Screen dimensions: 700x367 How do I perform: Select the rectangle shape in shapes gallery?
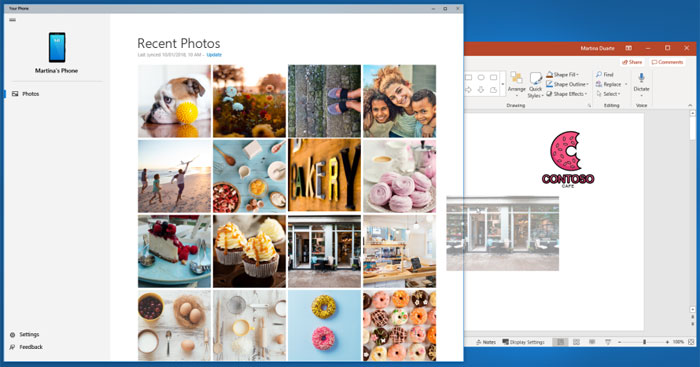pyautogui.click(x=469, y=77)
